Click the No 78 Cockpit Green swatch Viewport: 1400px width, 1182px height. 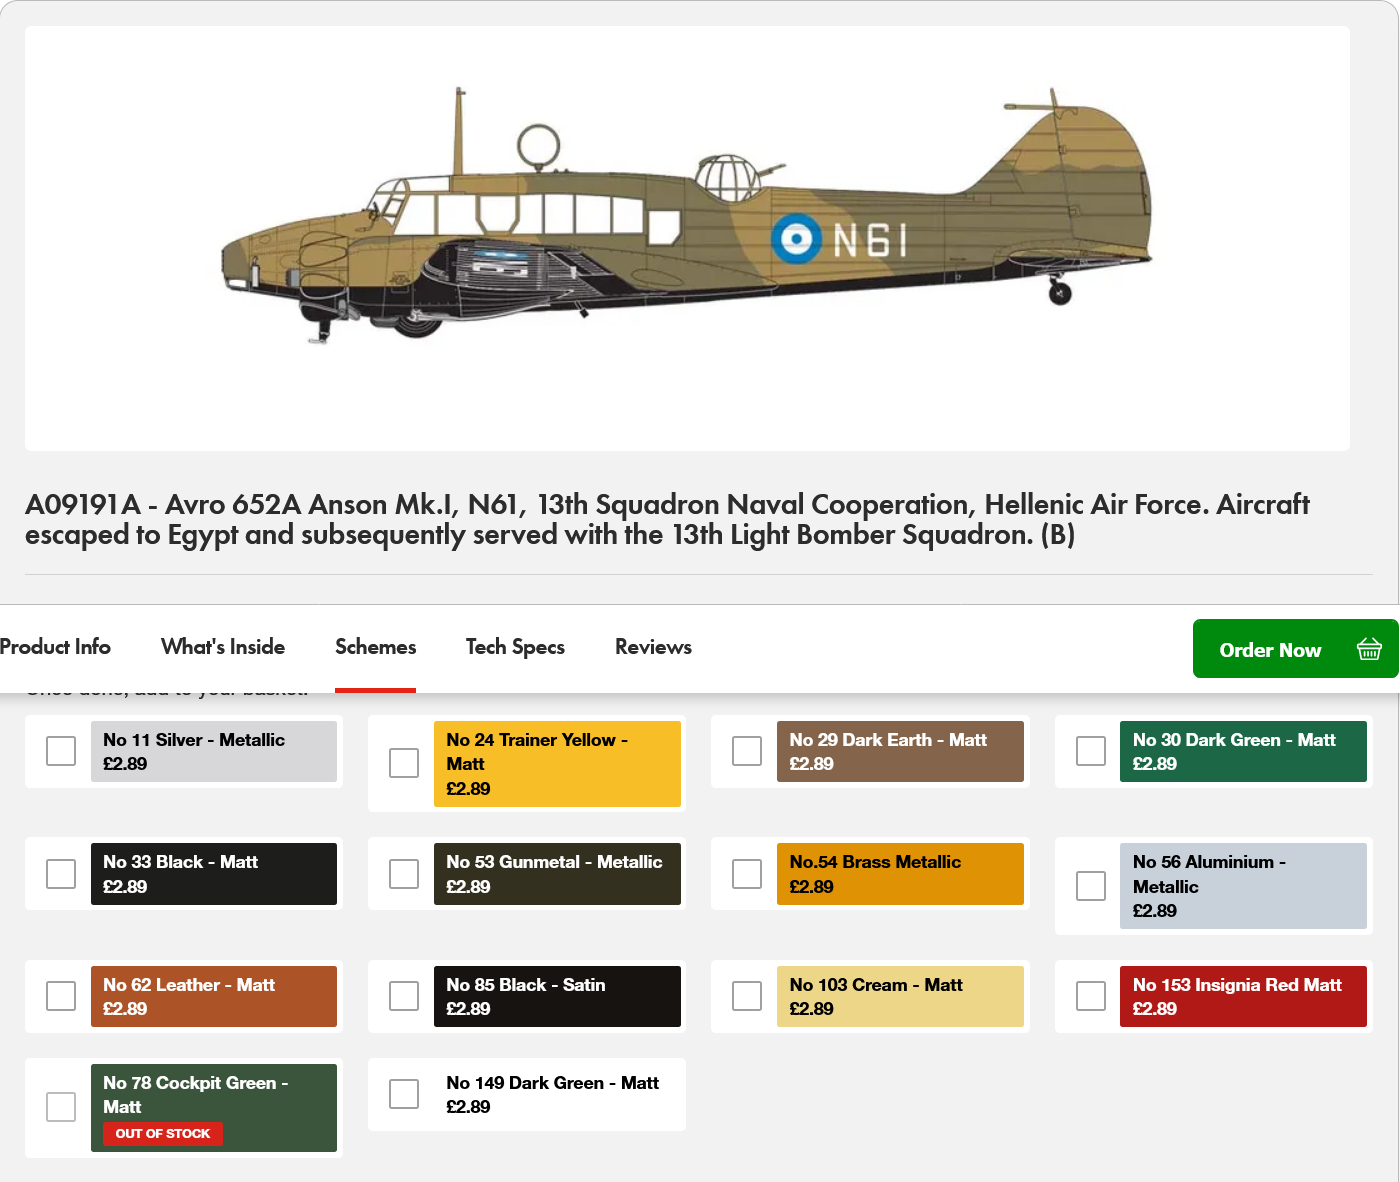click(214, 1108)
